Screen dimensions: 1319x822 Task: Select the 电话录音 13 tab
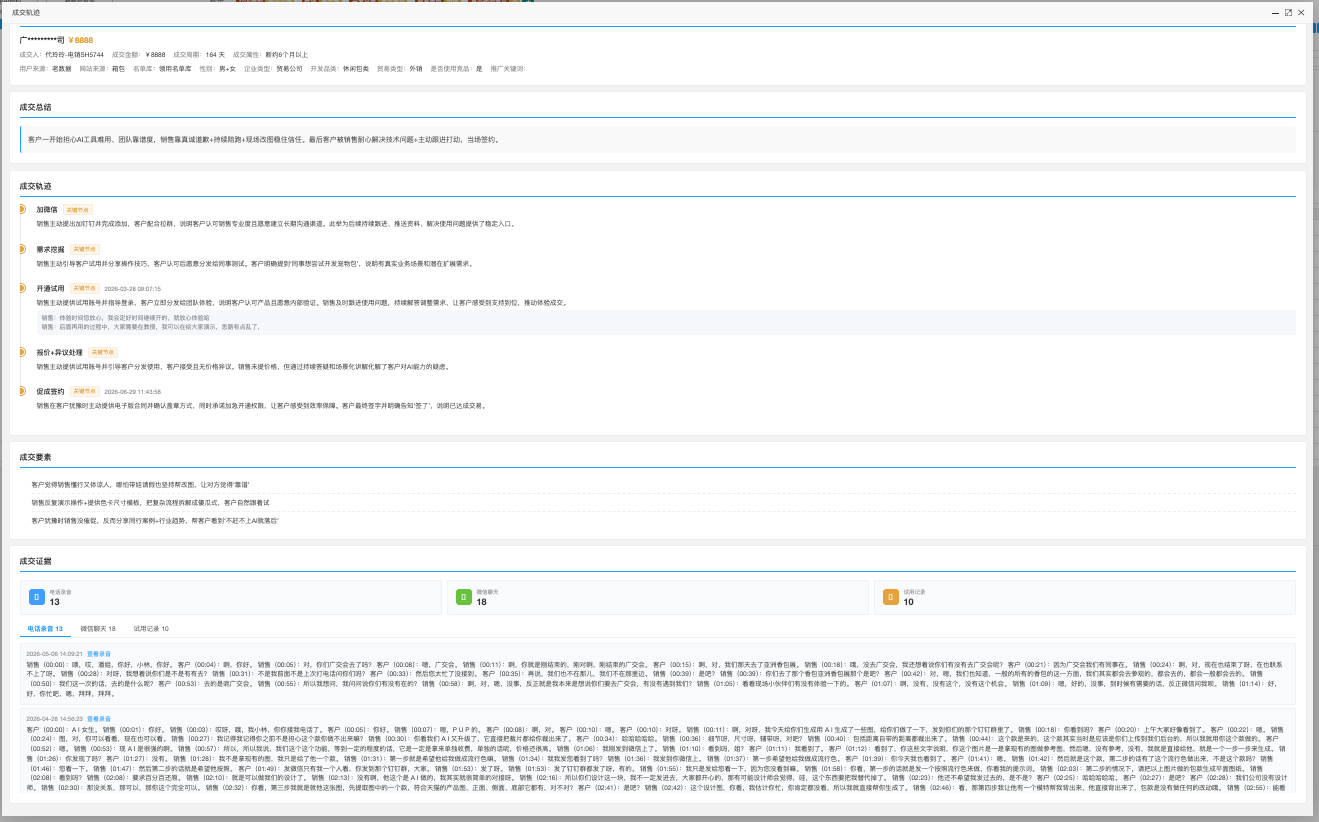point(45,629)
